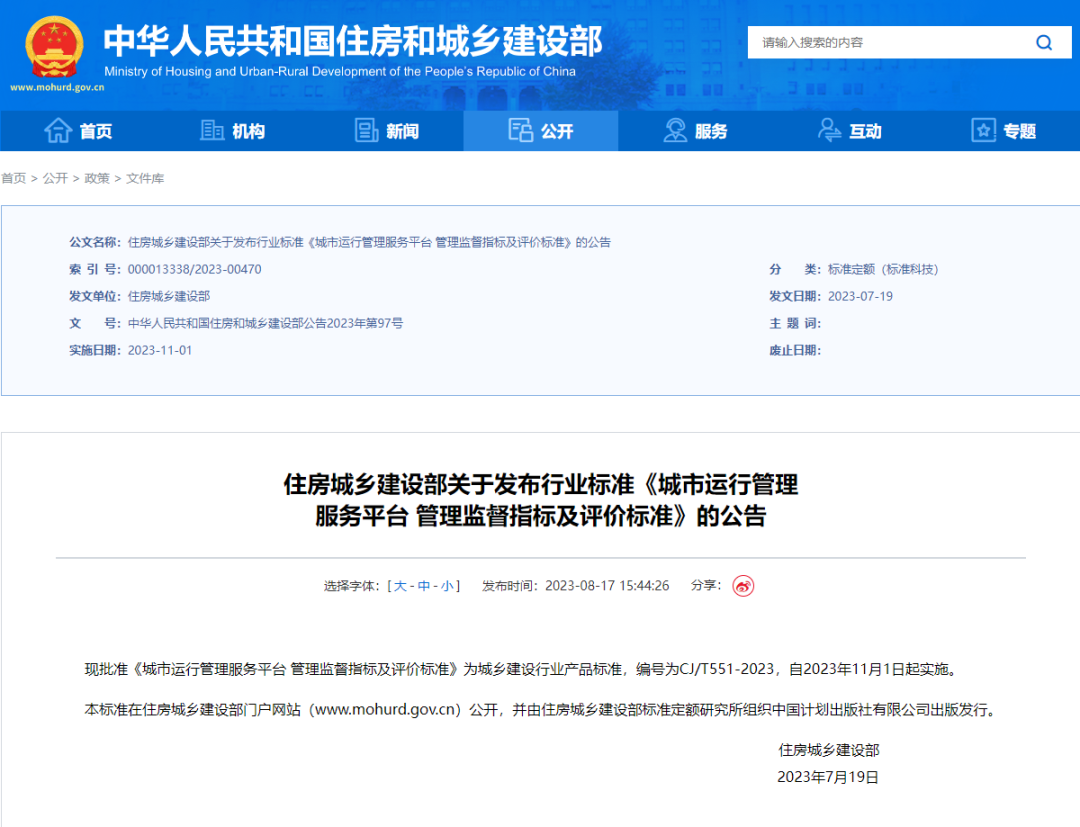Open the 首页 breadcrumb link

click(13, 178)
